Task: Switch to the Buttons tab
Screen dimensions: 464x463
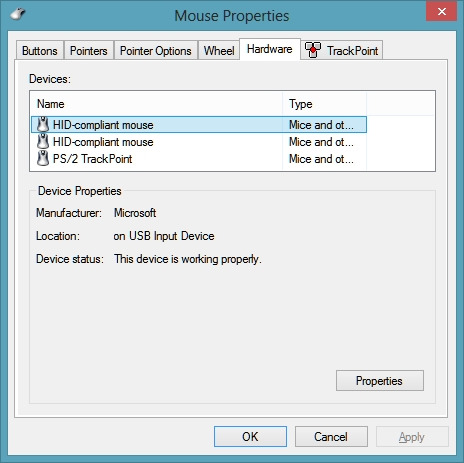Action: point(40,51)
